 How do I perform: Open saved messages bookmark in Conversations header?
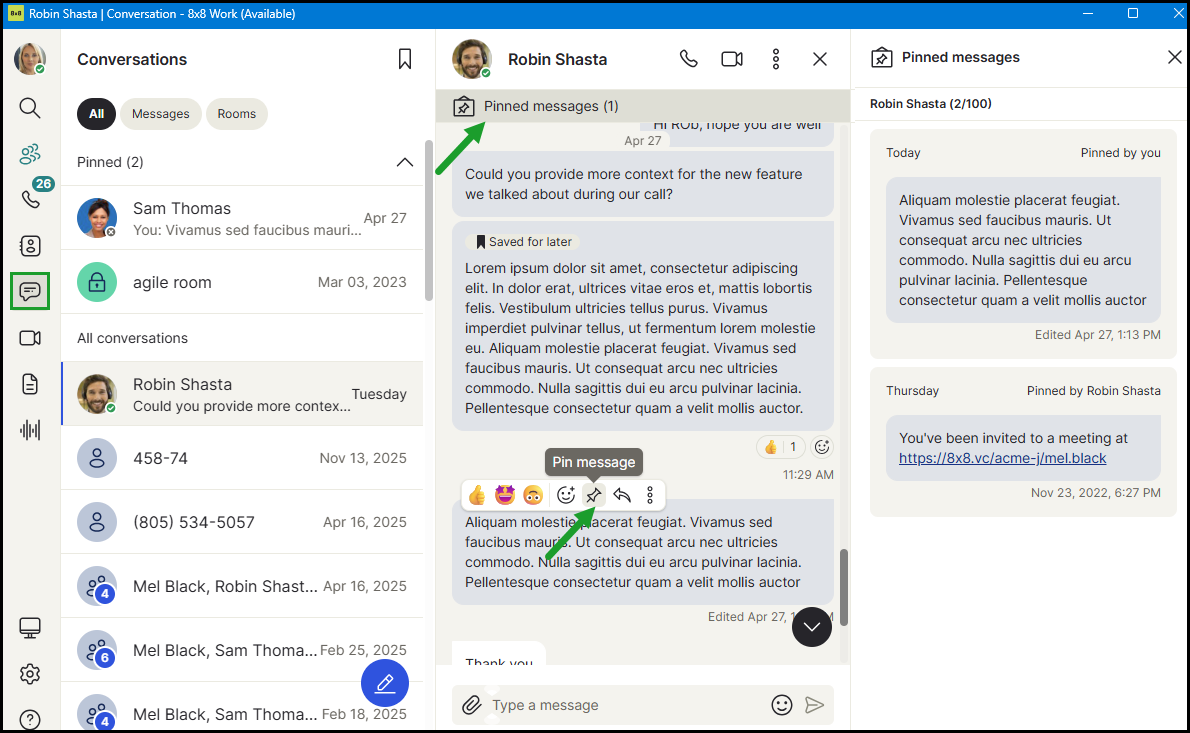click(405, 59)
